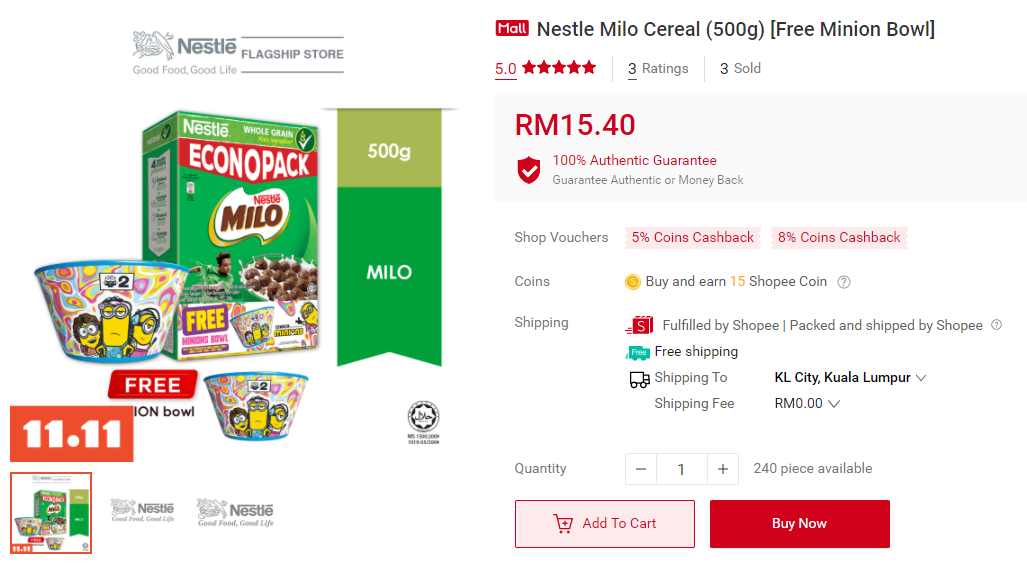Expand the KL City, Kuala Lumpur dropdown
Image resolution: width=1027 pixels, height=569 pixels.
coord(921,378)
